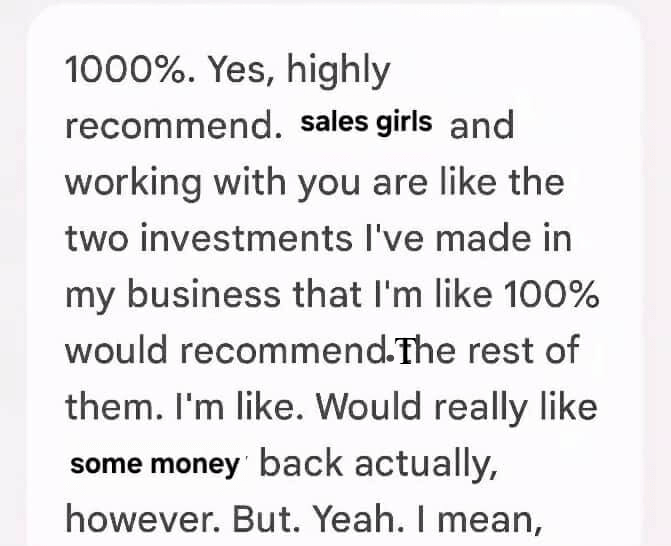Click the word "Yes" in first line
The height and width of the screenshot is (546, 671).
coord(232,70)
